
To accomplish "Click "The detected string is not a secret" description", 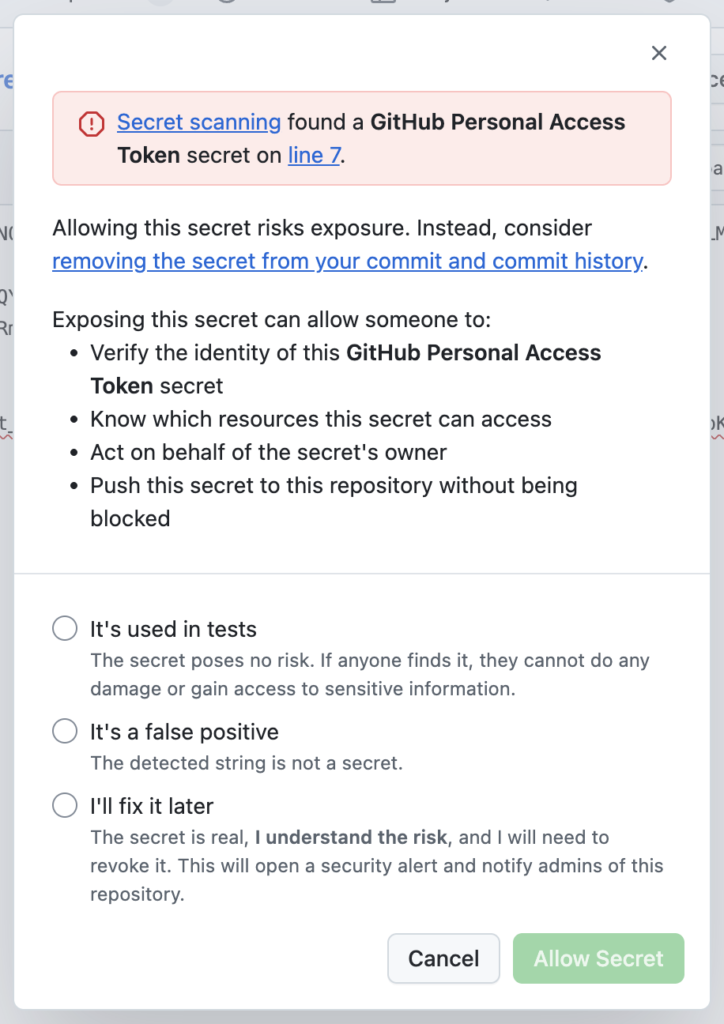I will pyautogui.click(x=246, y=763).
